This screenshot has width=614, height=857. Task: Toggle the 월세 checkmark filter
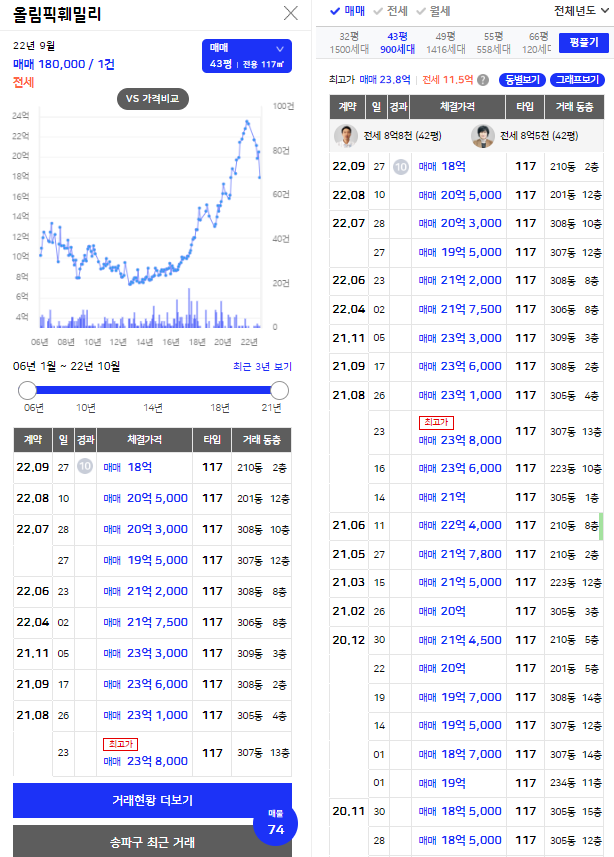[433, 11]
